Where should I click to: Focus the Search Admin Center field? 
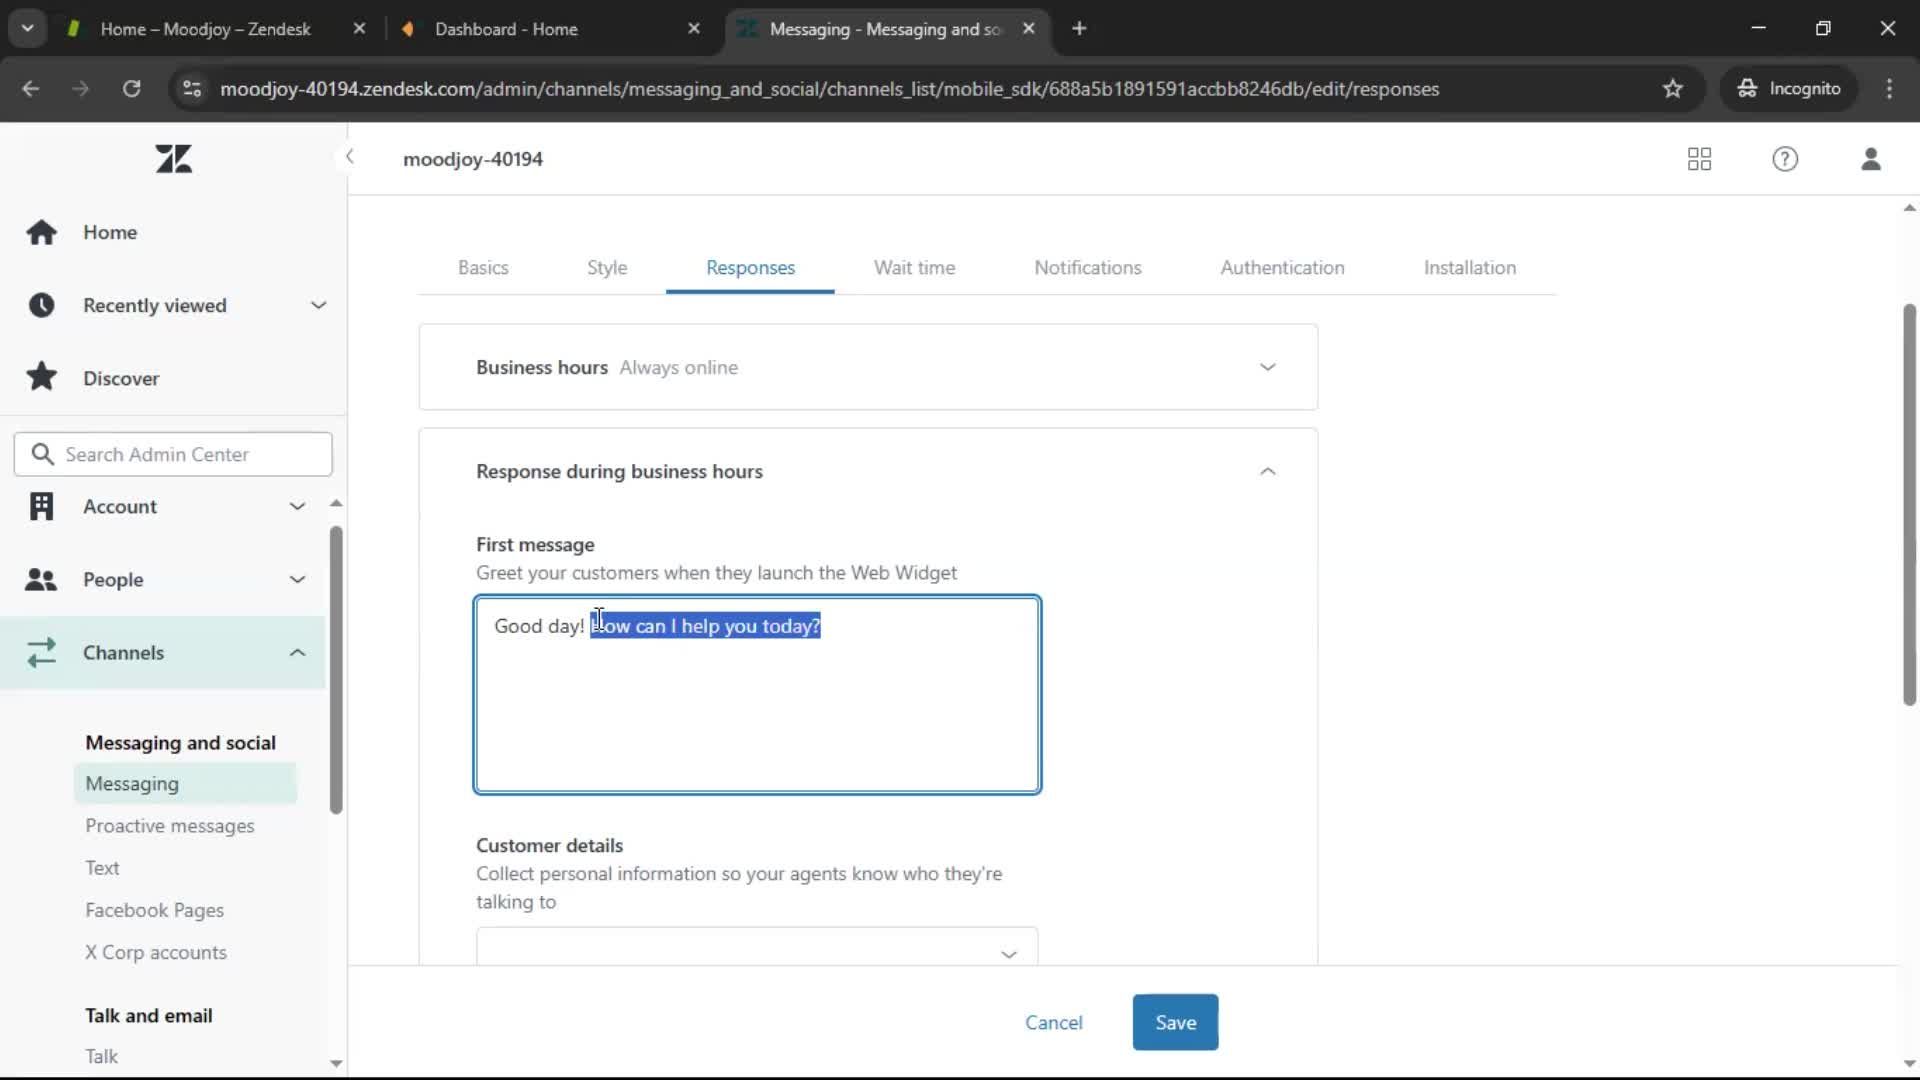173,454
